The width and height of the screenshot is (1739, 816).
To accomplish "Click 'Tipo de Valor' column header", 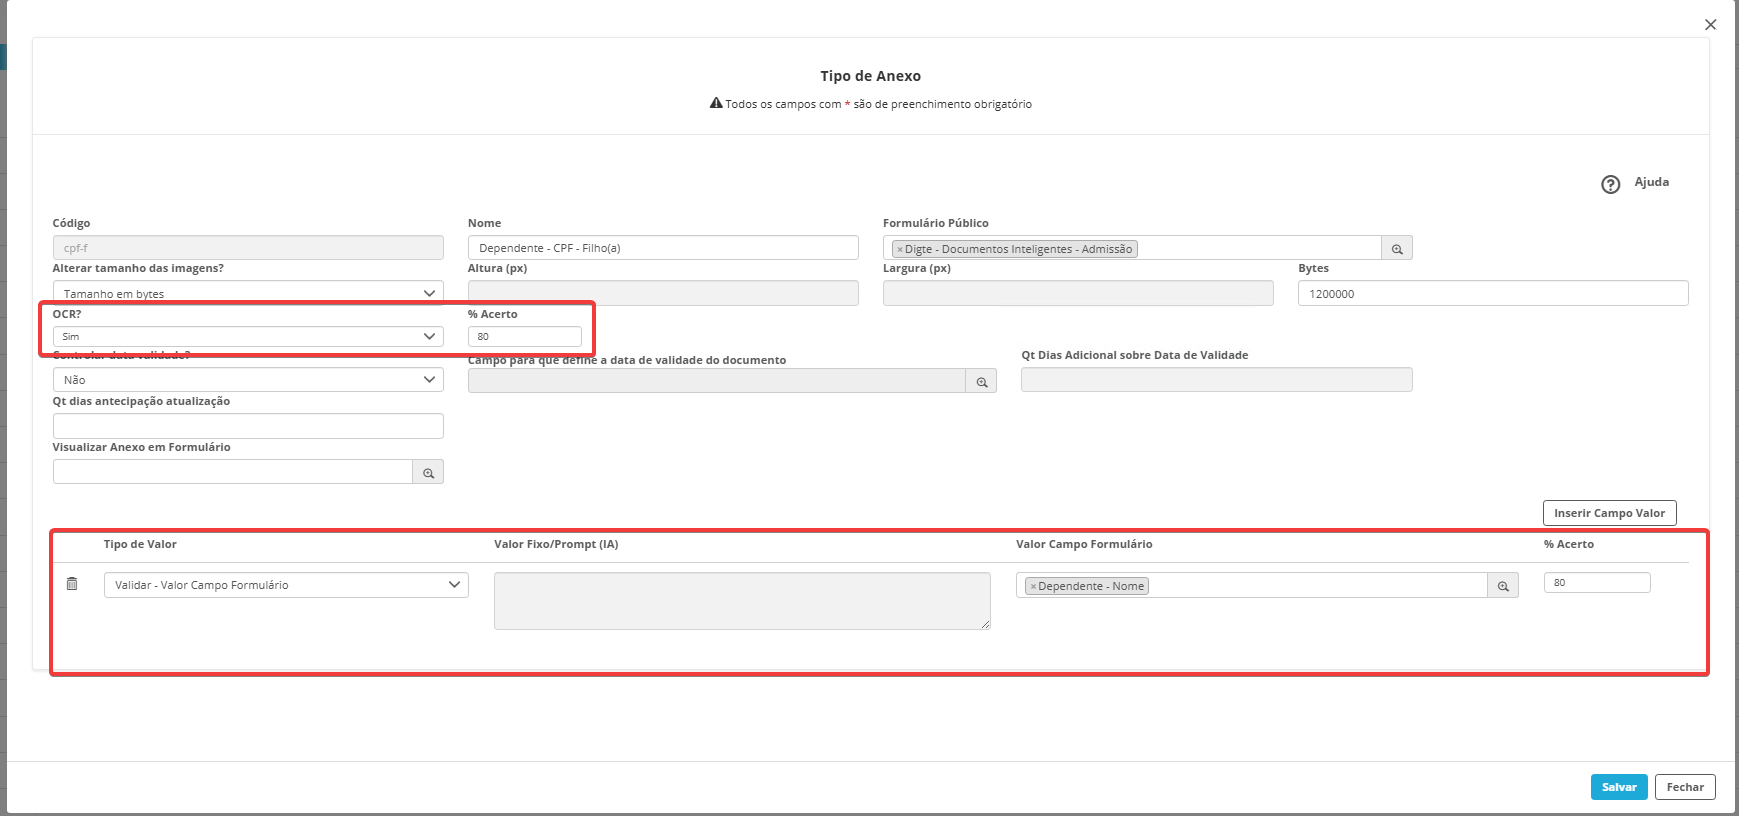I will pos(140,544).
